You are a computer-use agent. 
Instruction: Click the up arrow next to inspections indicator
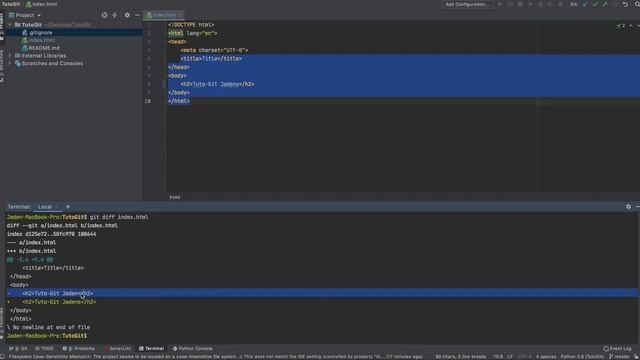tap(631, 26)
